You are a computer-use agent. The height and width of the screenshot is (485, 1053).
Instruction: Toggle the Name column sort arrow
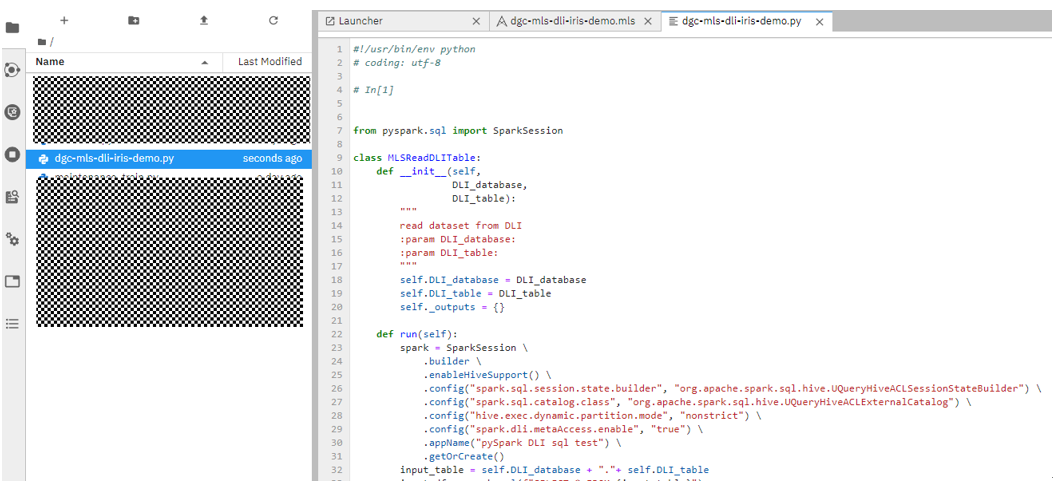pyautogui.click(x=205, y=62)
